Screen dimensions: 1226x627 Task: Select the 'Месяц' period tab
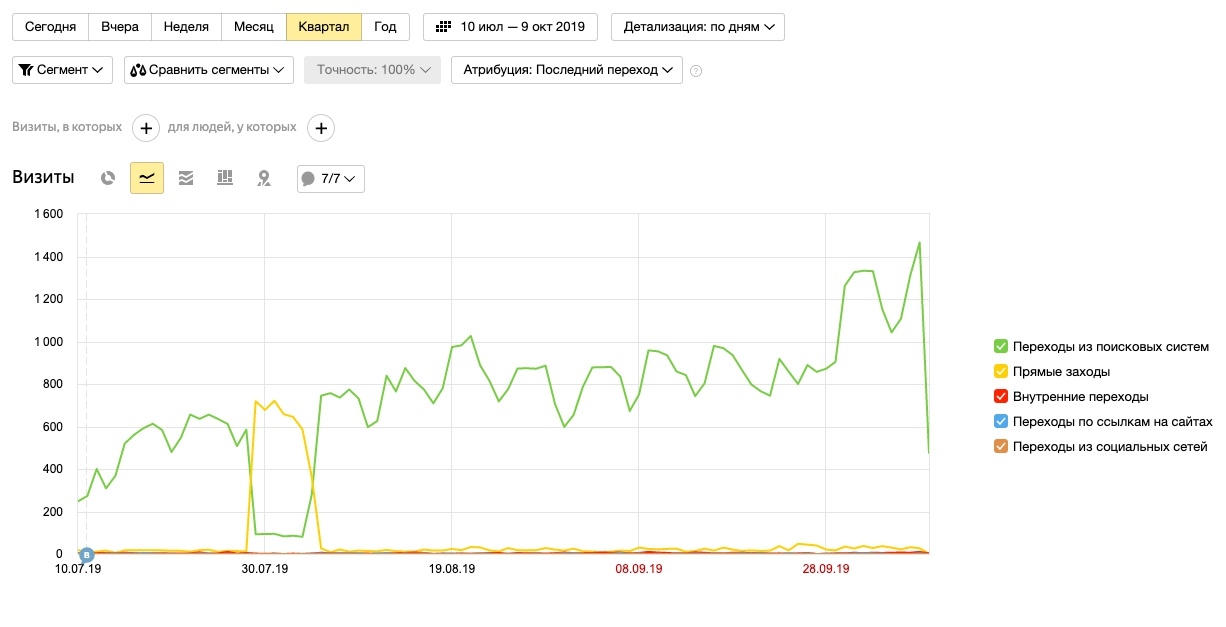pos(254,27)
